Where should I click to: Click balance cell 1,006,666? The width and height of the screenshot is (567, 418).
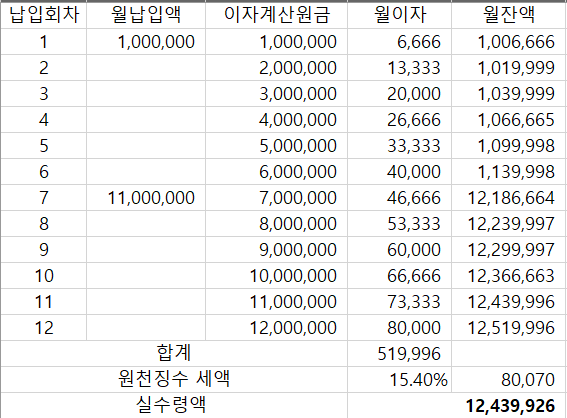pos(509,42)
